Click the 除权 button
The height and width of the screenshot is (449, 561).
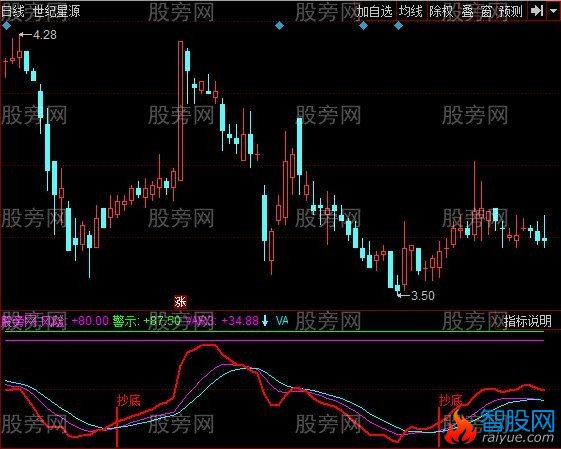coord(441,11)
